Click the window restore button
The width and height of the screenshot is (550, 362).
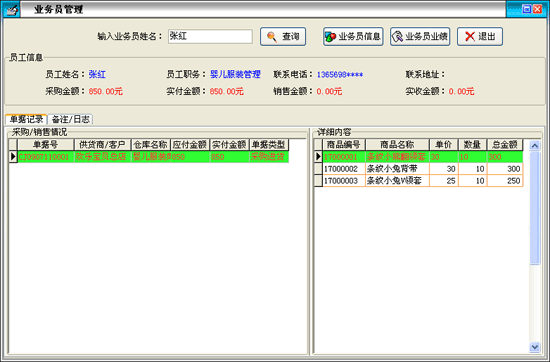point(526,9)
